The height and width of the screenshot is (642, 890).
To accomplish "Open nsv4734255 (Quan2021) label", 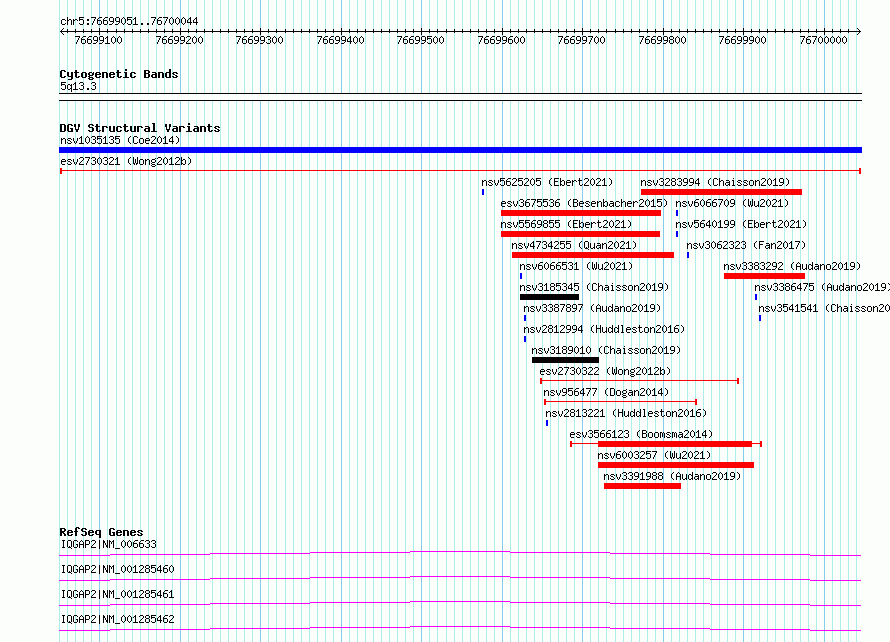I will click(574, 245).
